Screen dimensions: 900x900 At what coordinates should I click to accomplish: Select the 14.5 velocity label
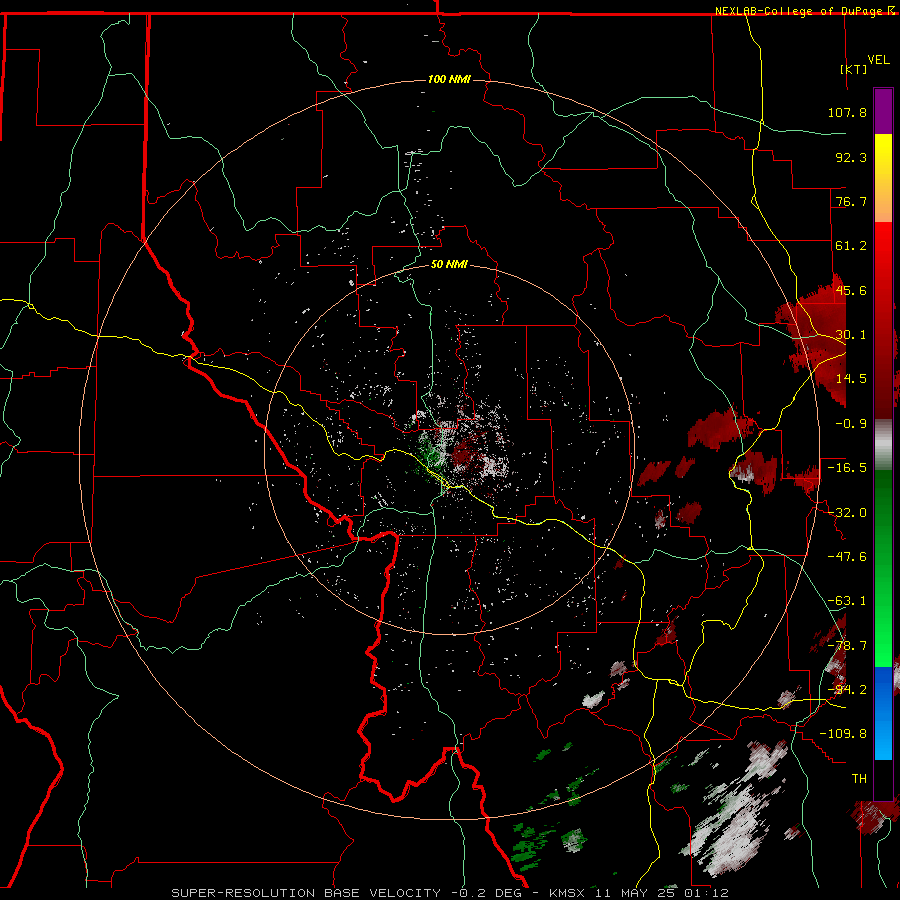pos(851,379)
